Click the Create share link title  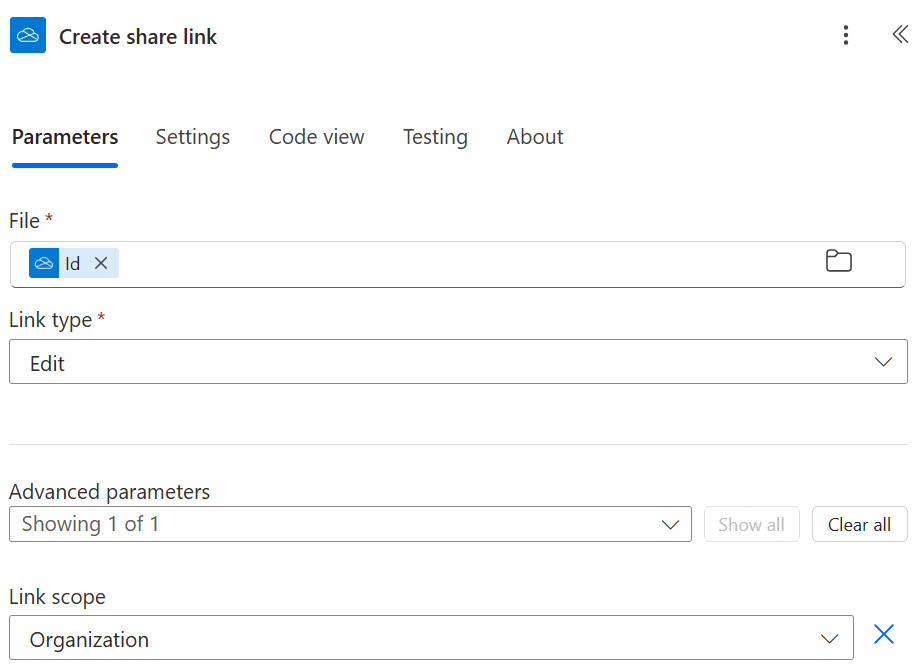(138, 37)
